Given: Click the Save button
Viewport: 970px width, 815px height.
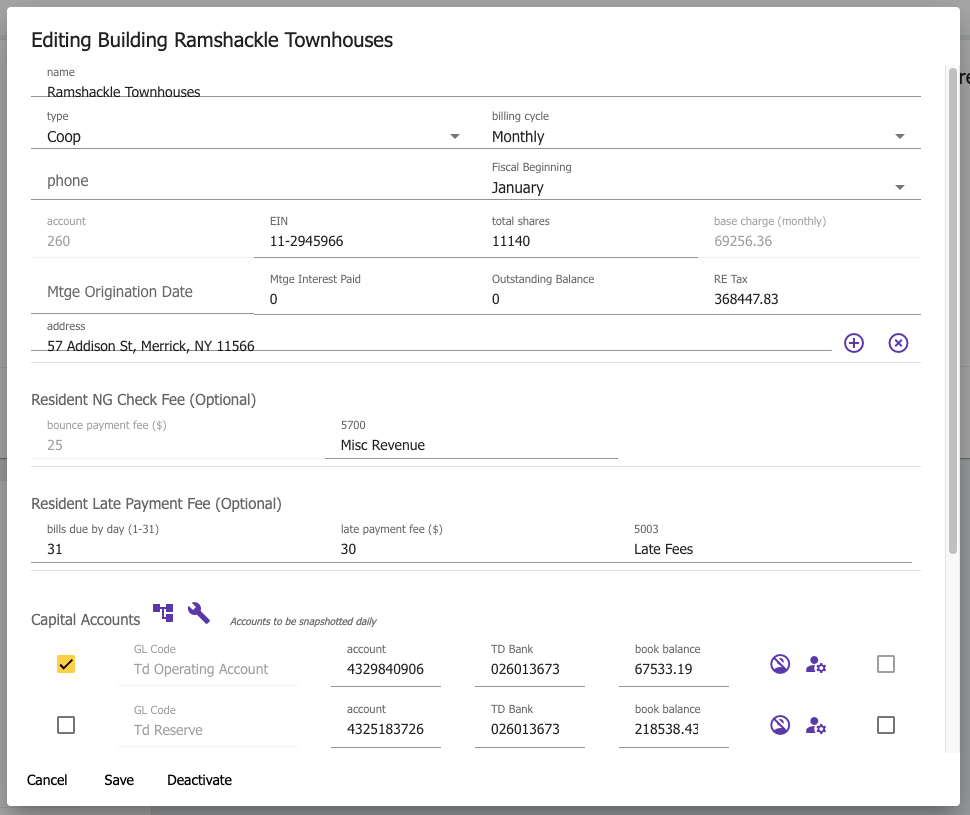Looking at the screenshot, I should coord(119,780).
